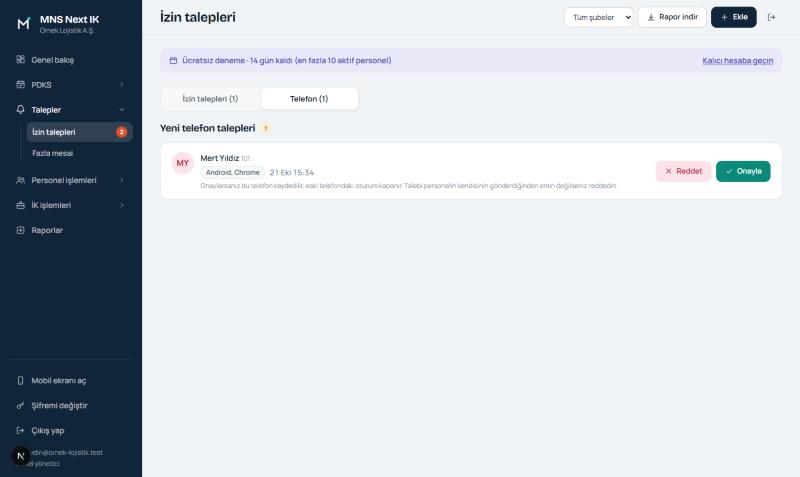
Task: Click the PDKS calendar icon
Action: [20, 85]
